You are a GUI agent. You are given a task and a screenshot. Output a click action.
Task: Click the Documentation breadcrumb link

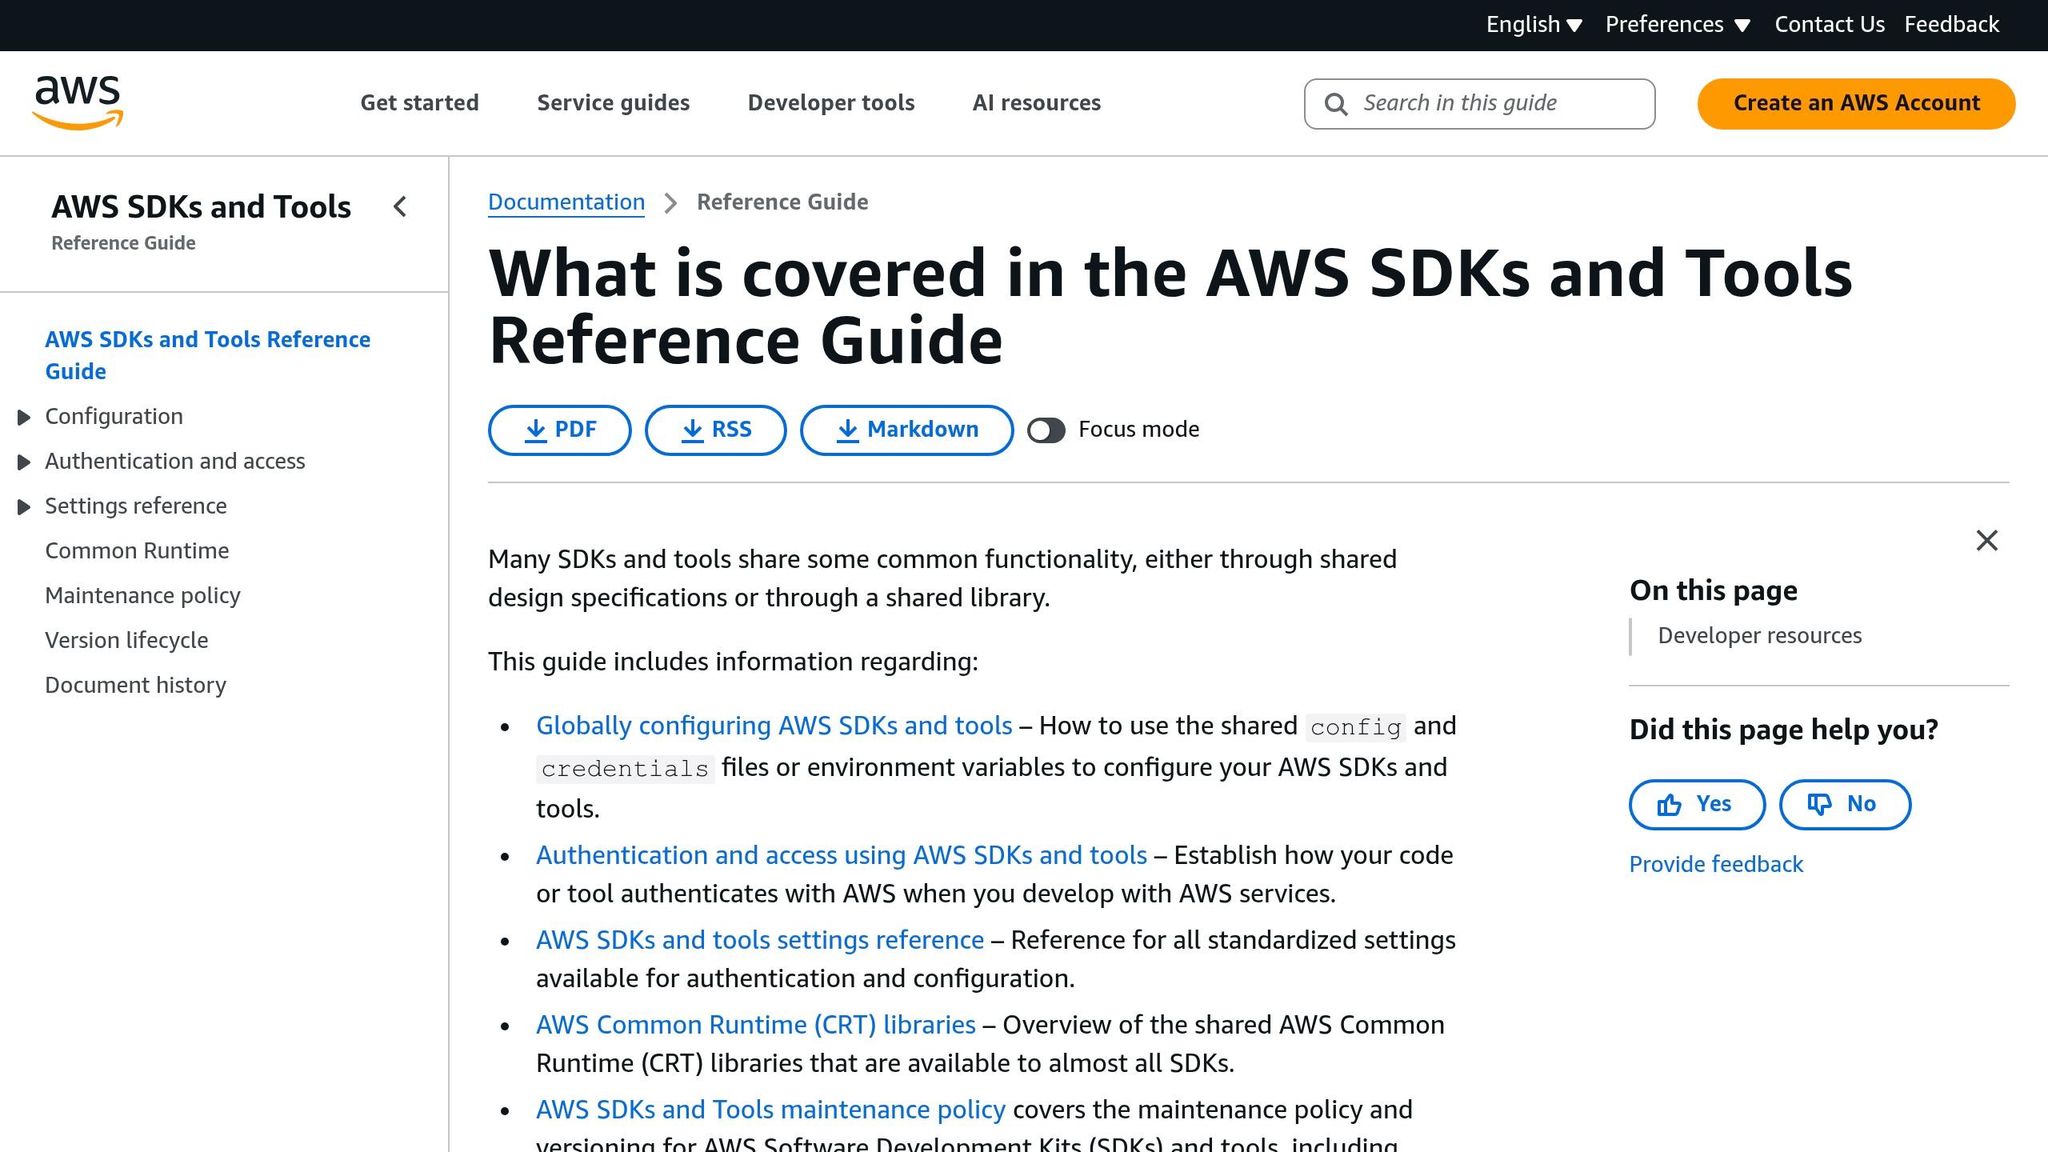click(x=566, y=202)
